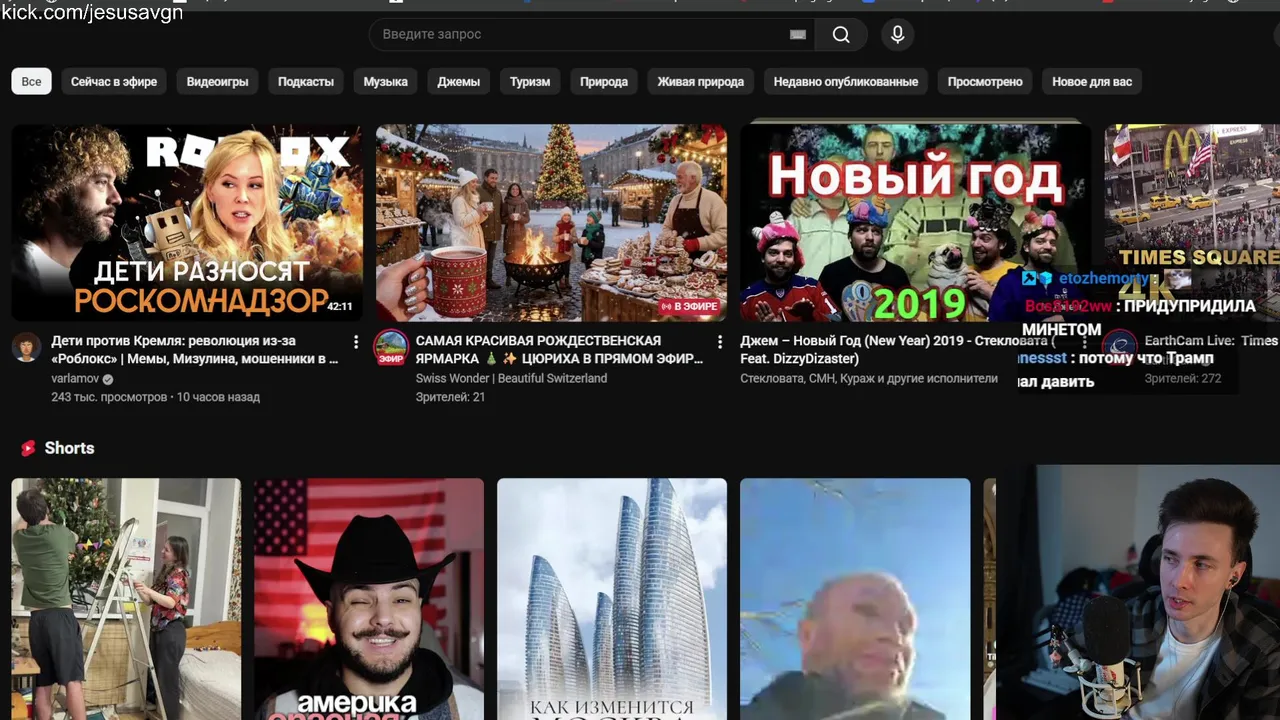Click the 'EarthCam Live: Times' title

click(1211, 341)
